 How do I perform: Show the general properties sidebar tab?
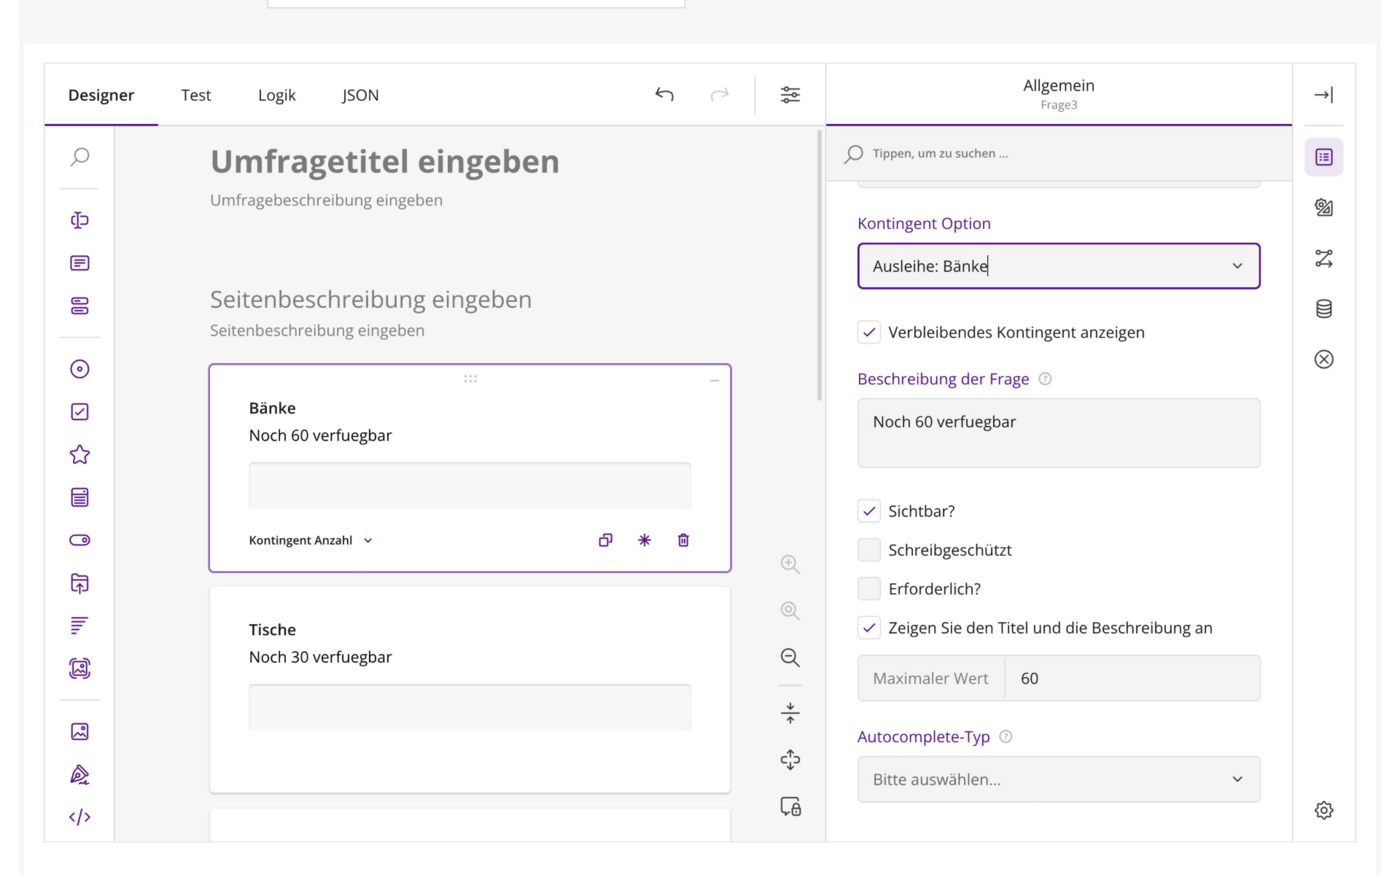1324,157
